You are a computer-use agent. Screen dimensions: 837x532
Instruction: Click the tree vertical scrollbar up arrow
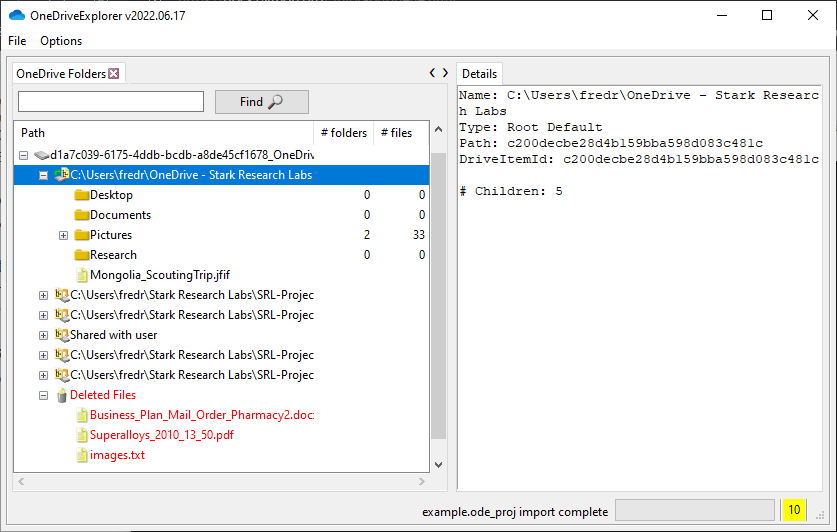click(x=438, y=129)
